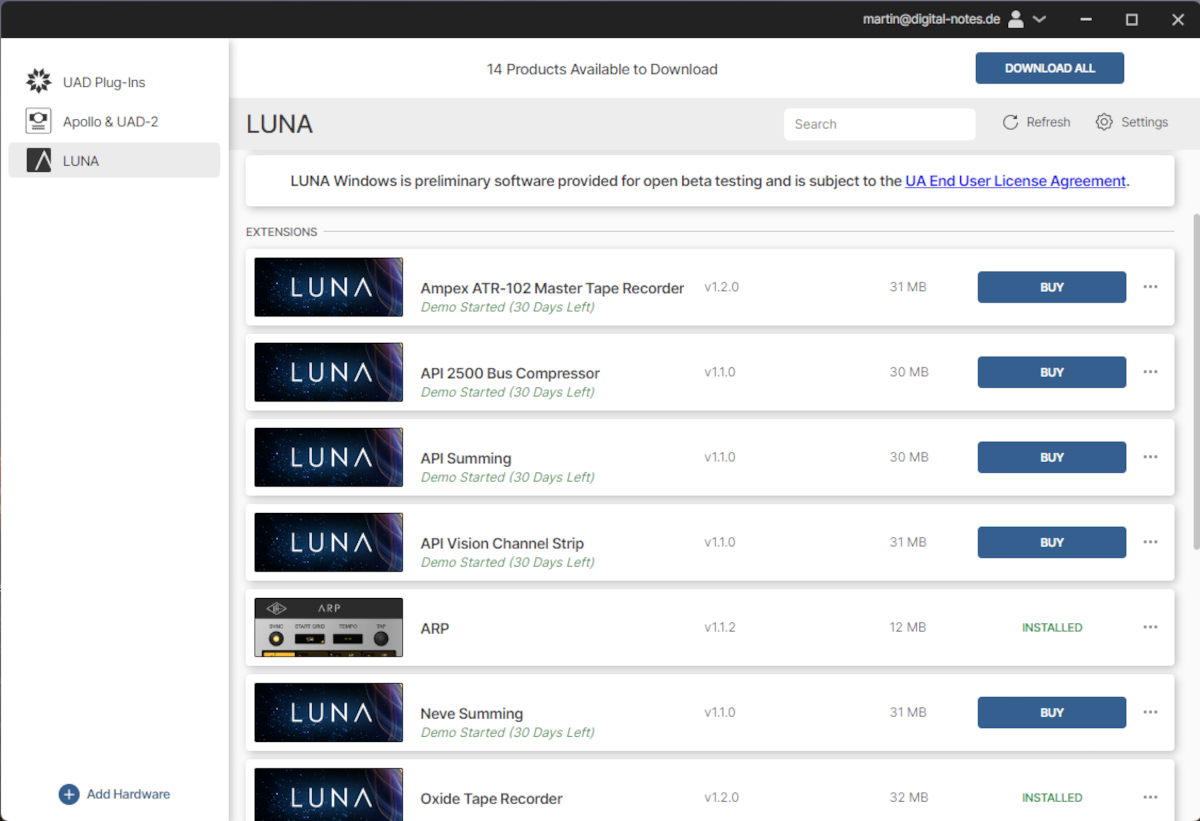Click the ARP plug-in thumbnail
Image resolution: width=1200 pixels, height=821 pixels.
tap(329, 627)
